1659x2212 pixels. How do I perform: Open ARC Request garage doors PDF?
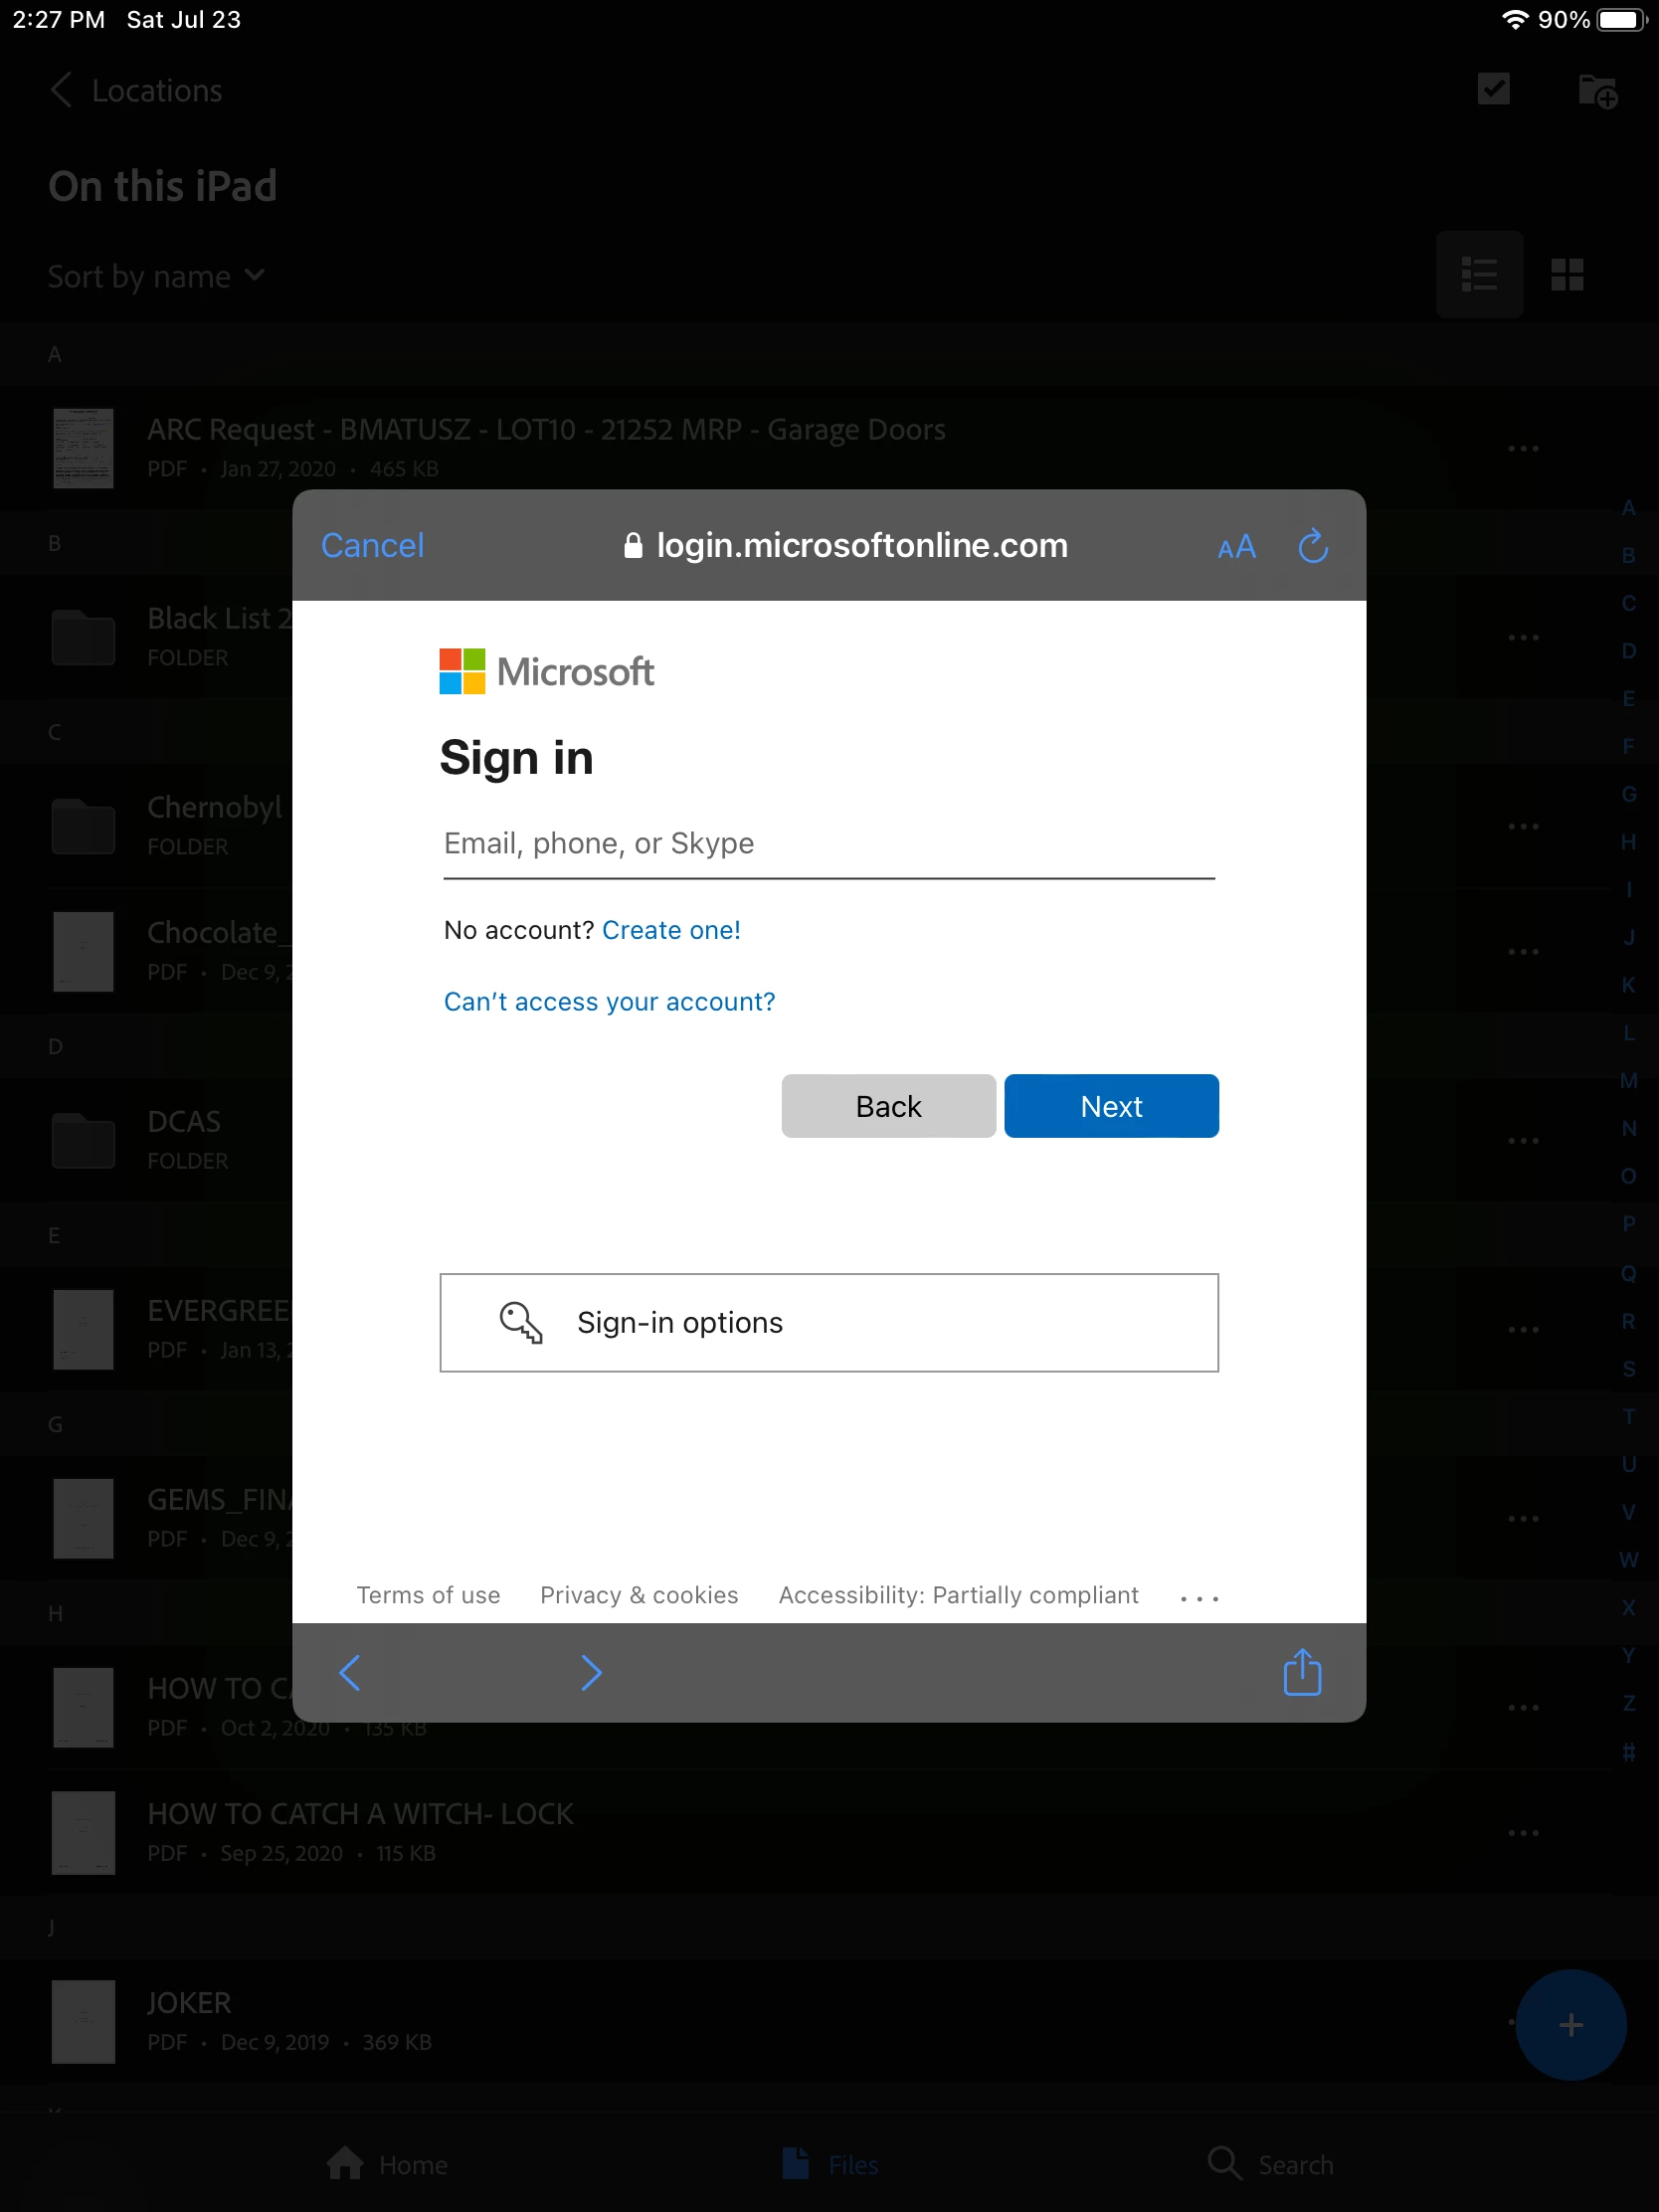click(x=546, y=430)
